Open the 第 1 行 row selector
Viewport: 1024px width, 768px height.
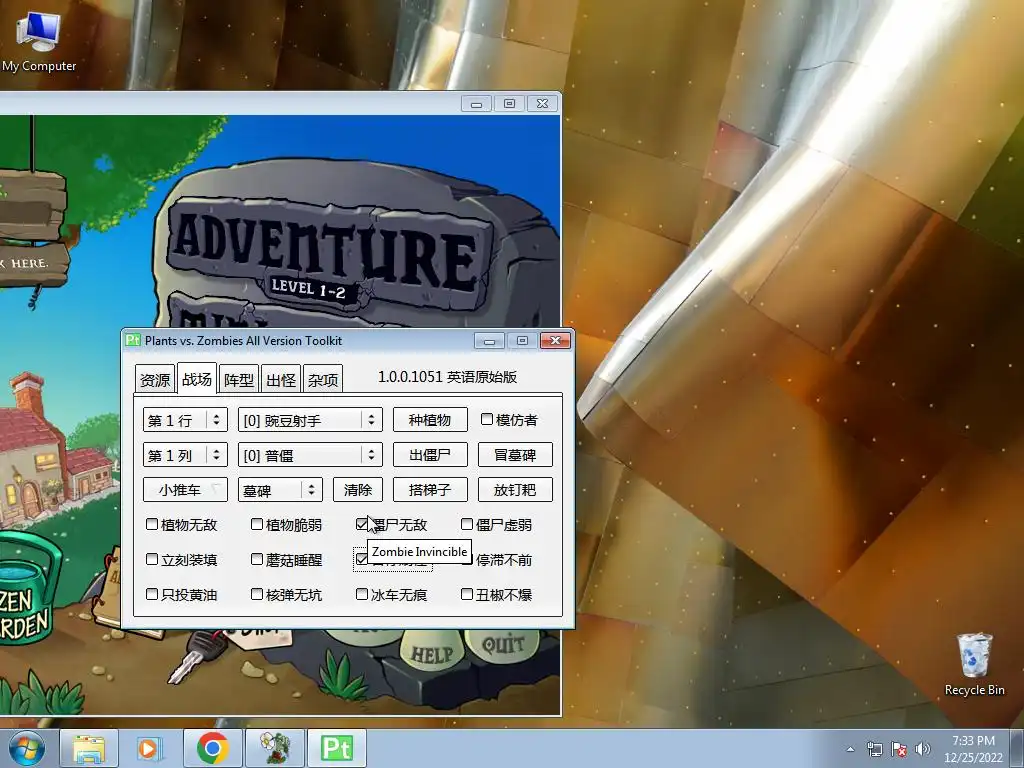point(185,420)
